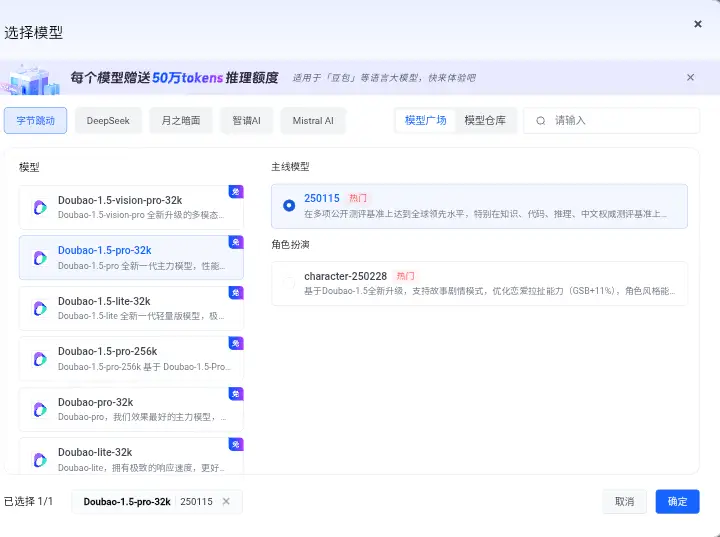Select Doubao-1.5-lite-32k model card
Viewport: 720px width, 537px height.
point(131,309)
